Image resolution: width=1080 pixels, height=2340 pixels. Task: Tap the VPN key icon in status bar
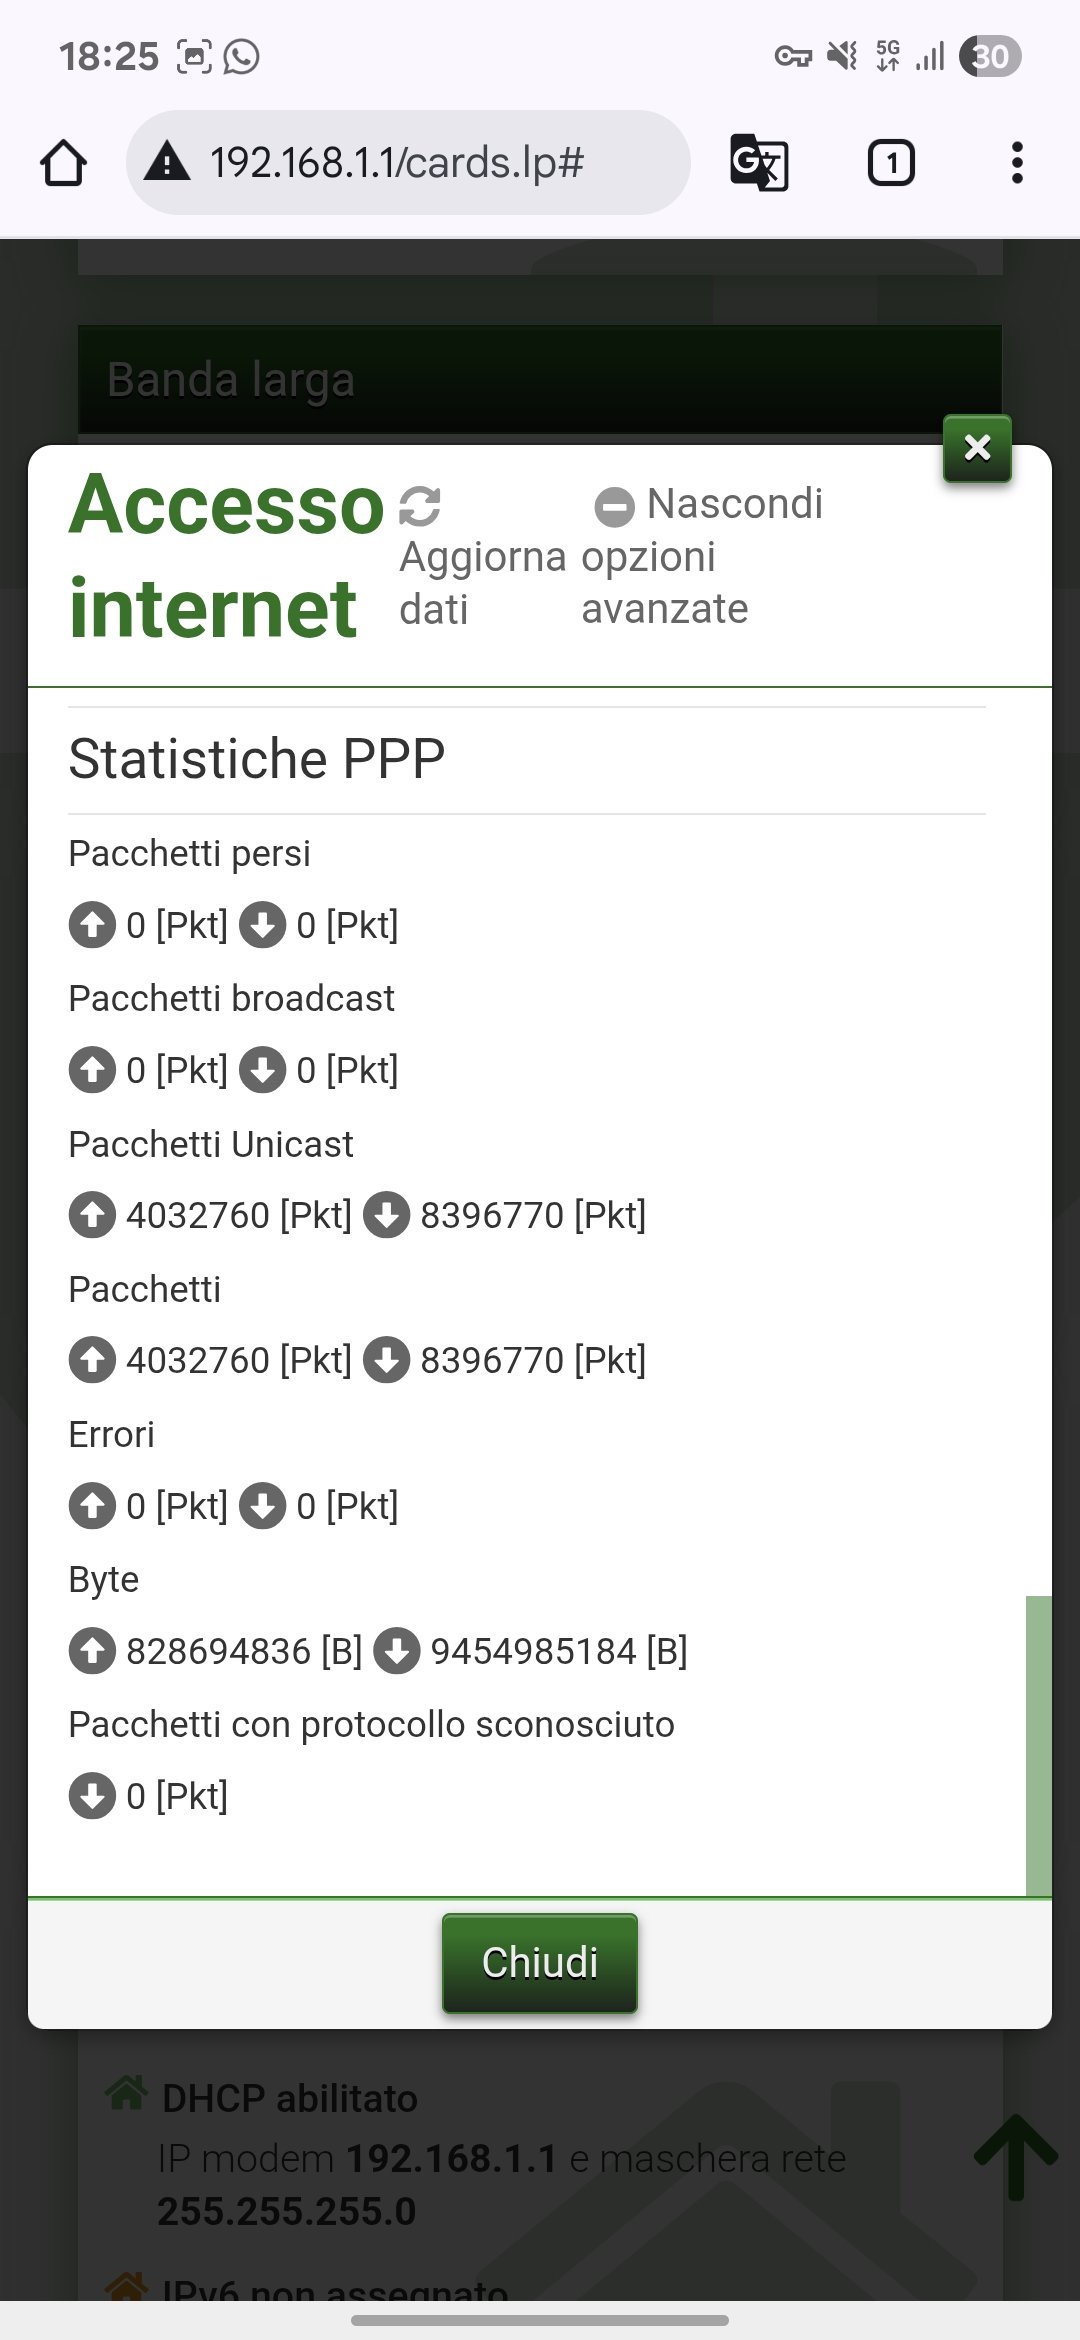coord(793,56)
